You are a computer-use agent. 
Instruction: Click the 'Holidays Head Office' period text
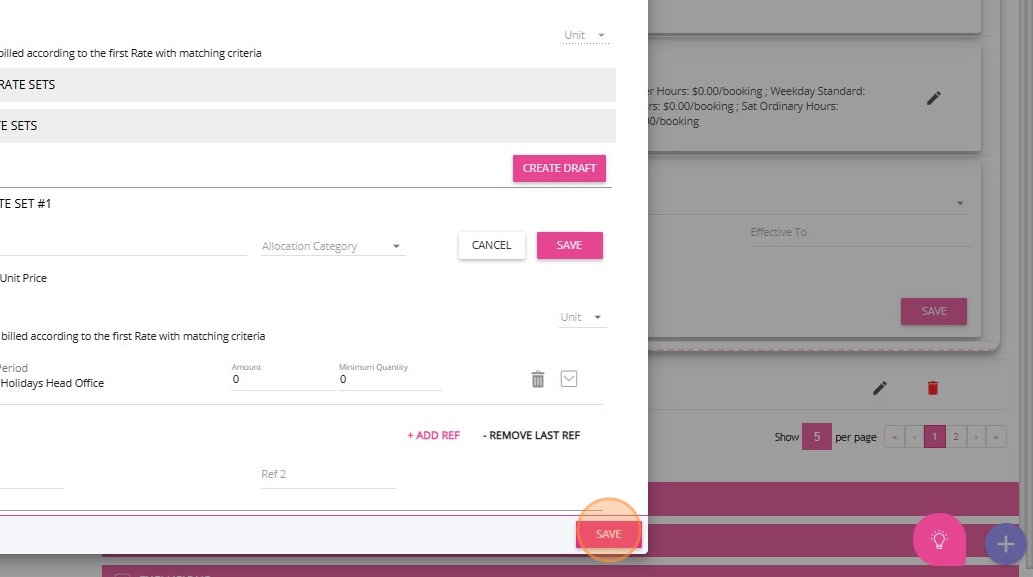coord(52,383)
